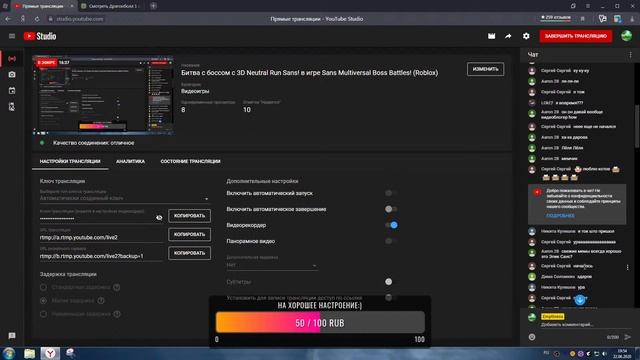
Task: Click the YouTube Studio logo
Action: 40,36
